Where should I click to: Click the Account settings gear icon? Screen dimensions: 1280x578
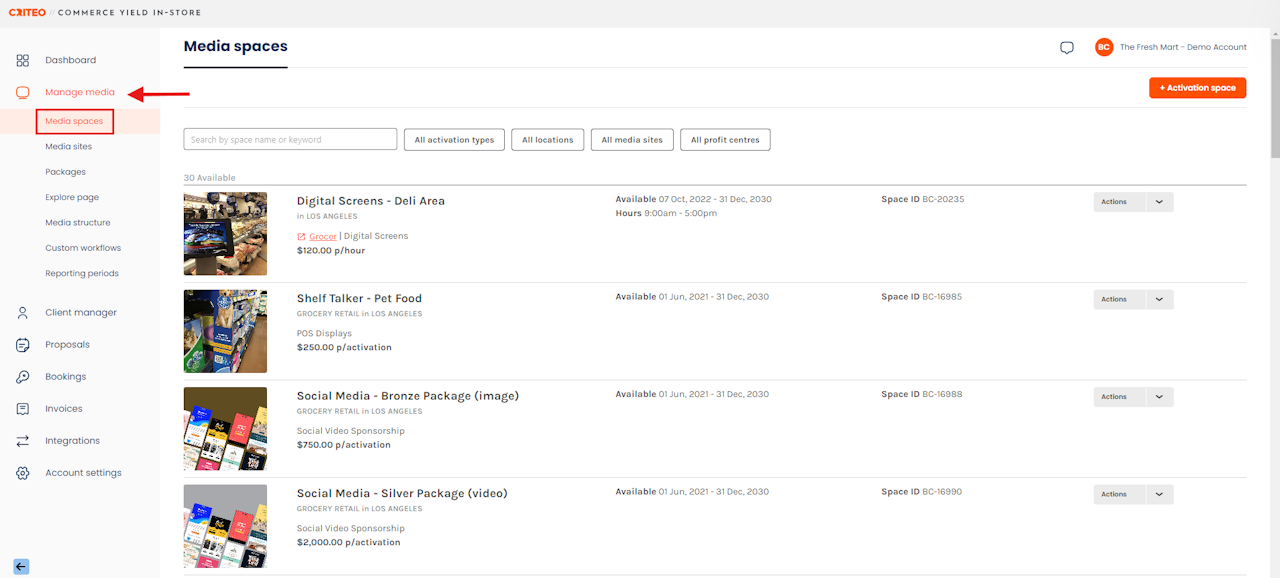[23, 473]
